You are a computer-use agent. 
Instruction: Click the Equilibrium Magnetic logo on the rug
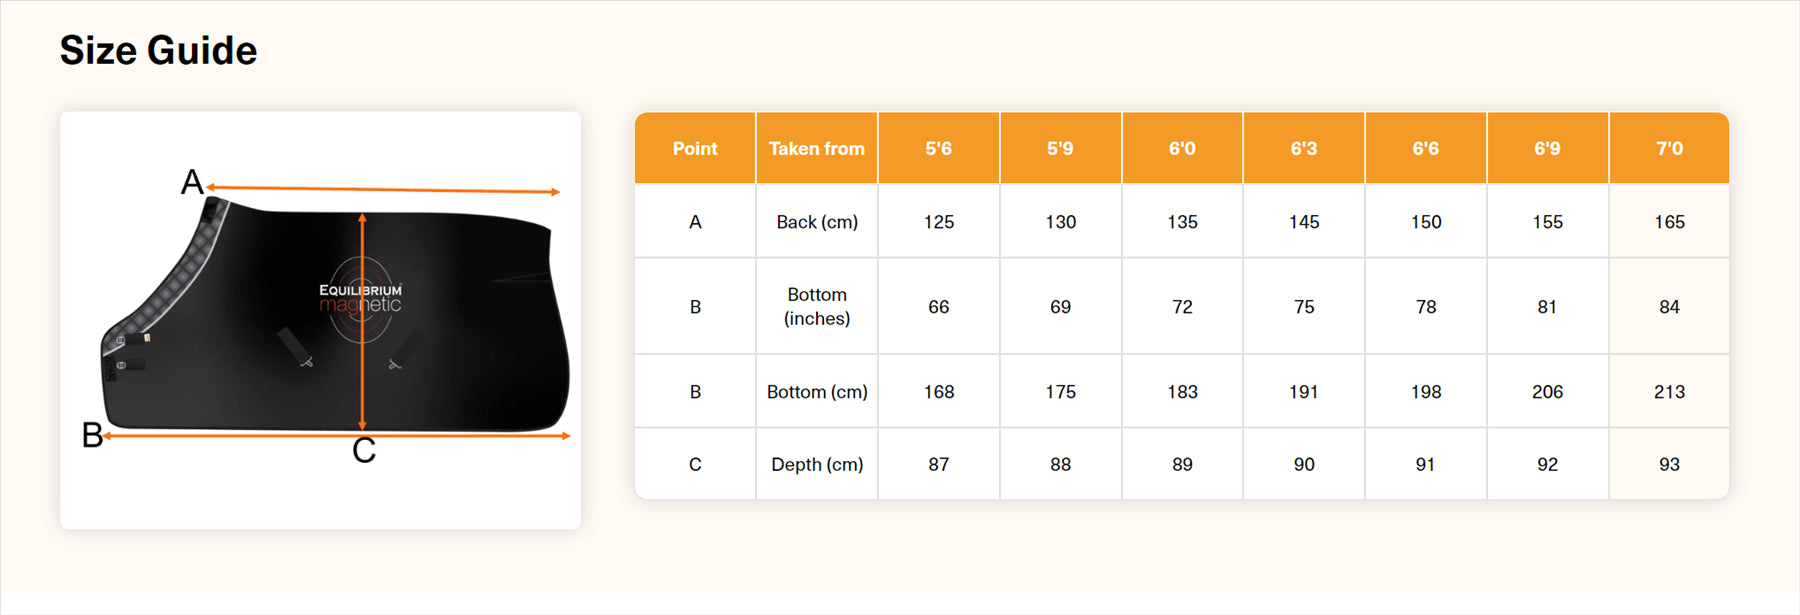pyautogui.click(x=360, y=298)
